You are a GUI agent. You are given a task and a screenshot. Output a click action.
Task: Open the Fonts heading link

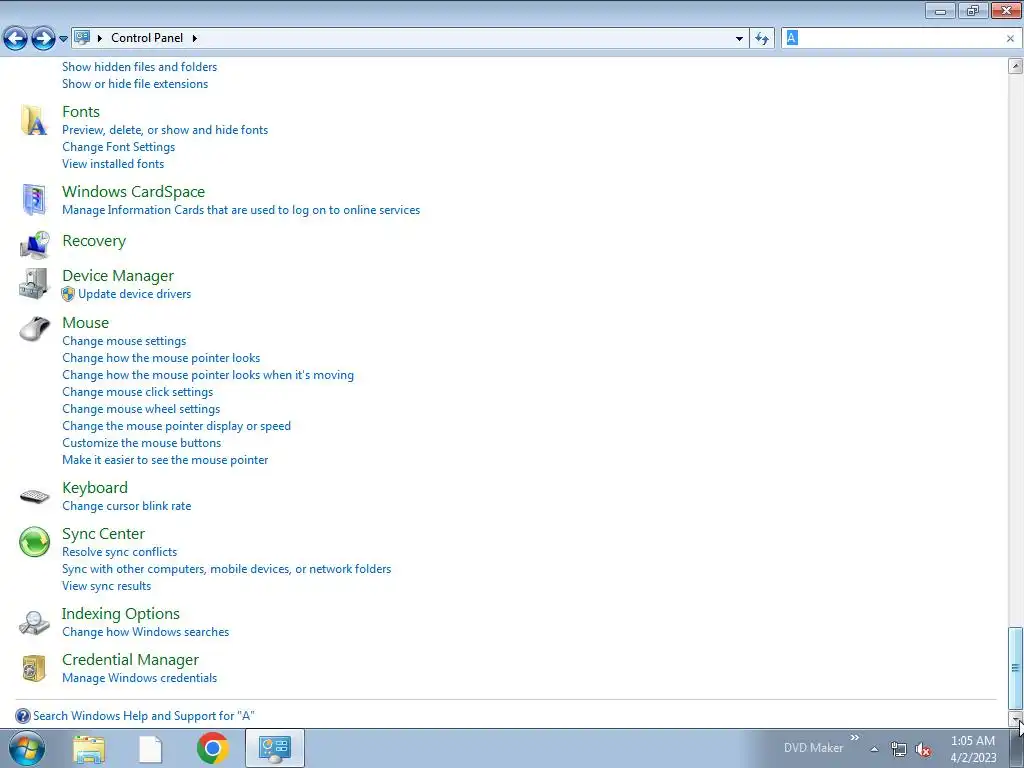coord(81,112)
